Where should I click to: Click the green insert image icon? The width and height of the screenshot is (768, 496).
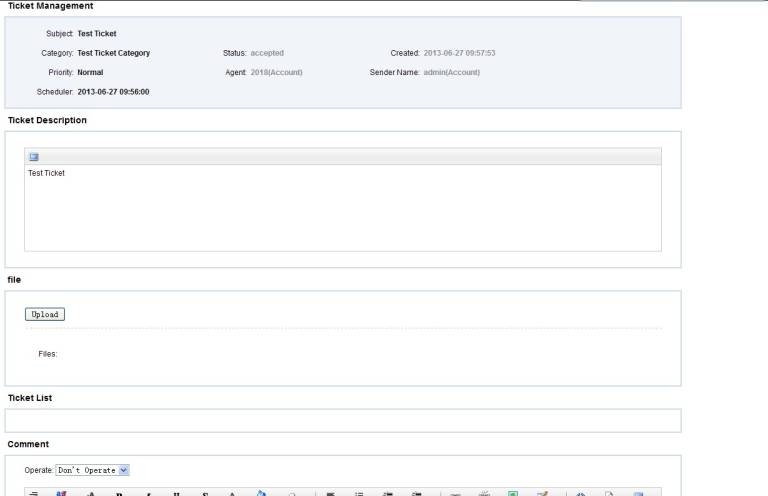(513, 493)
